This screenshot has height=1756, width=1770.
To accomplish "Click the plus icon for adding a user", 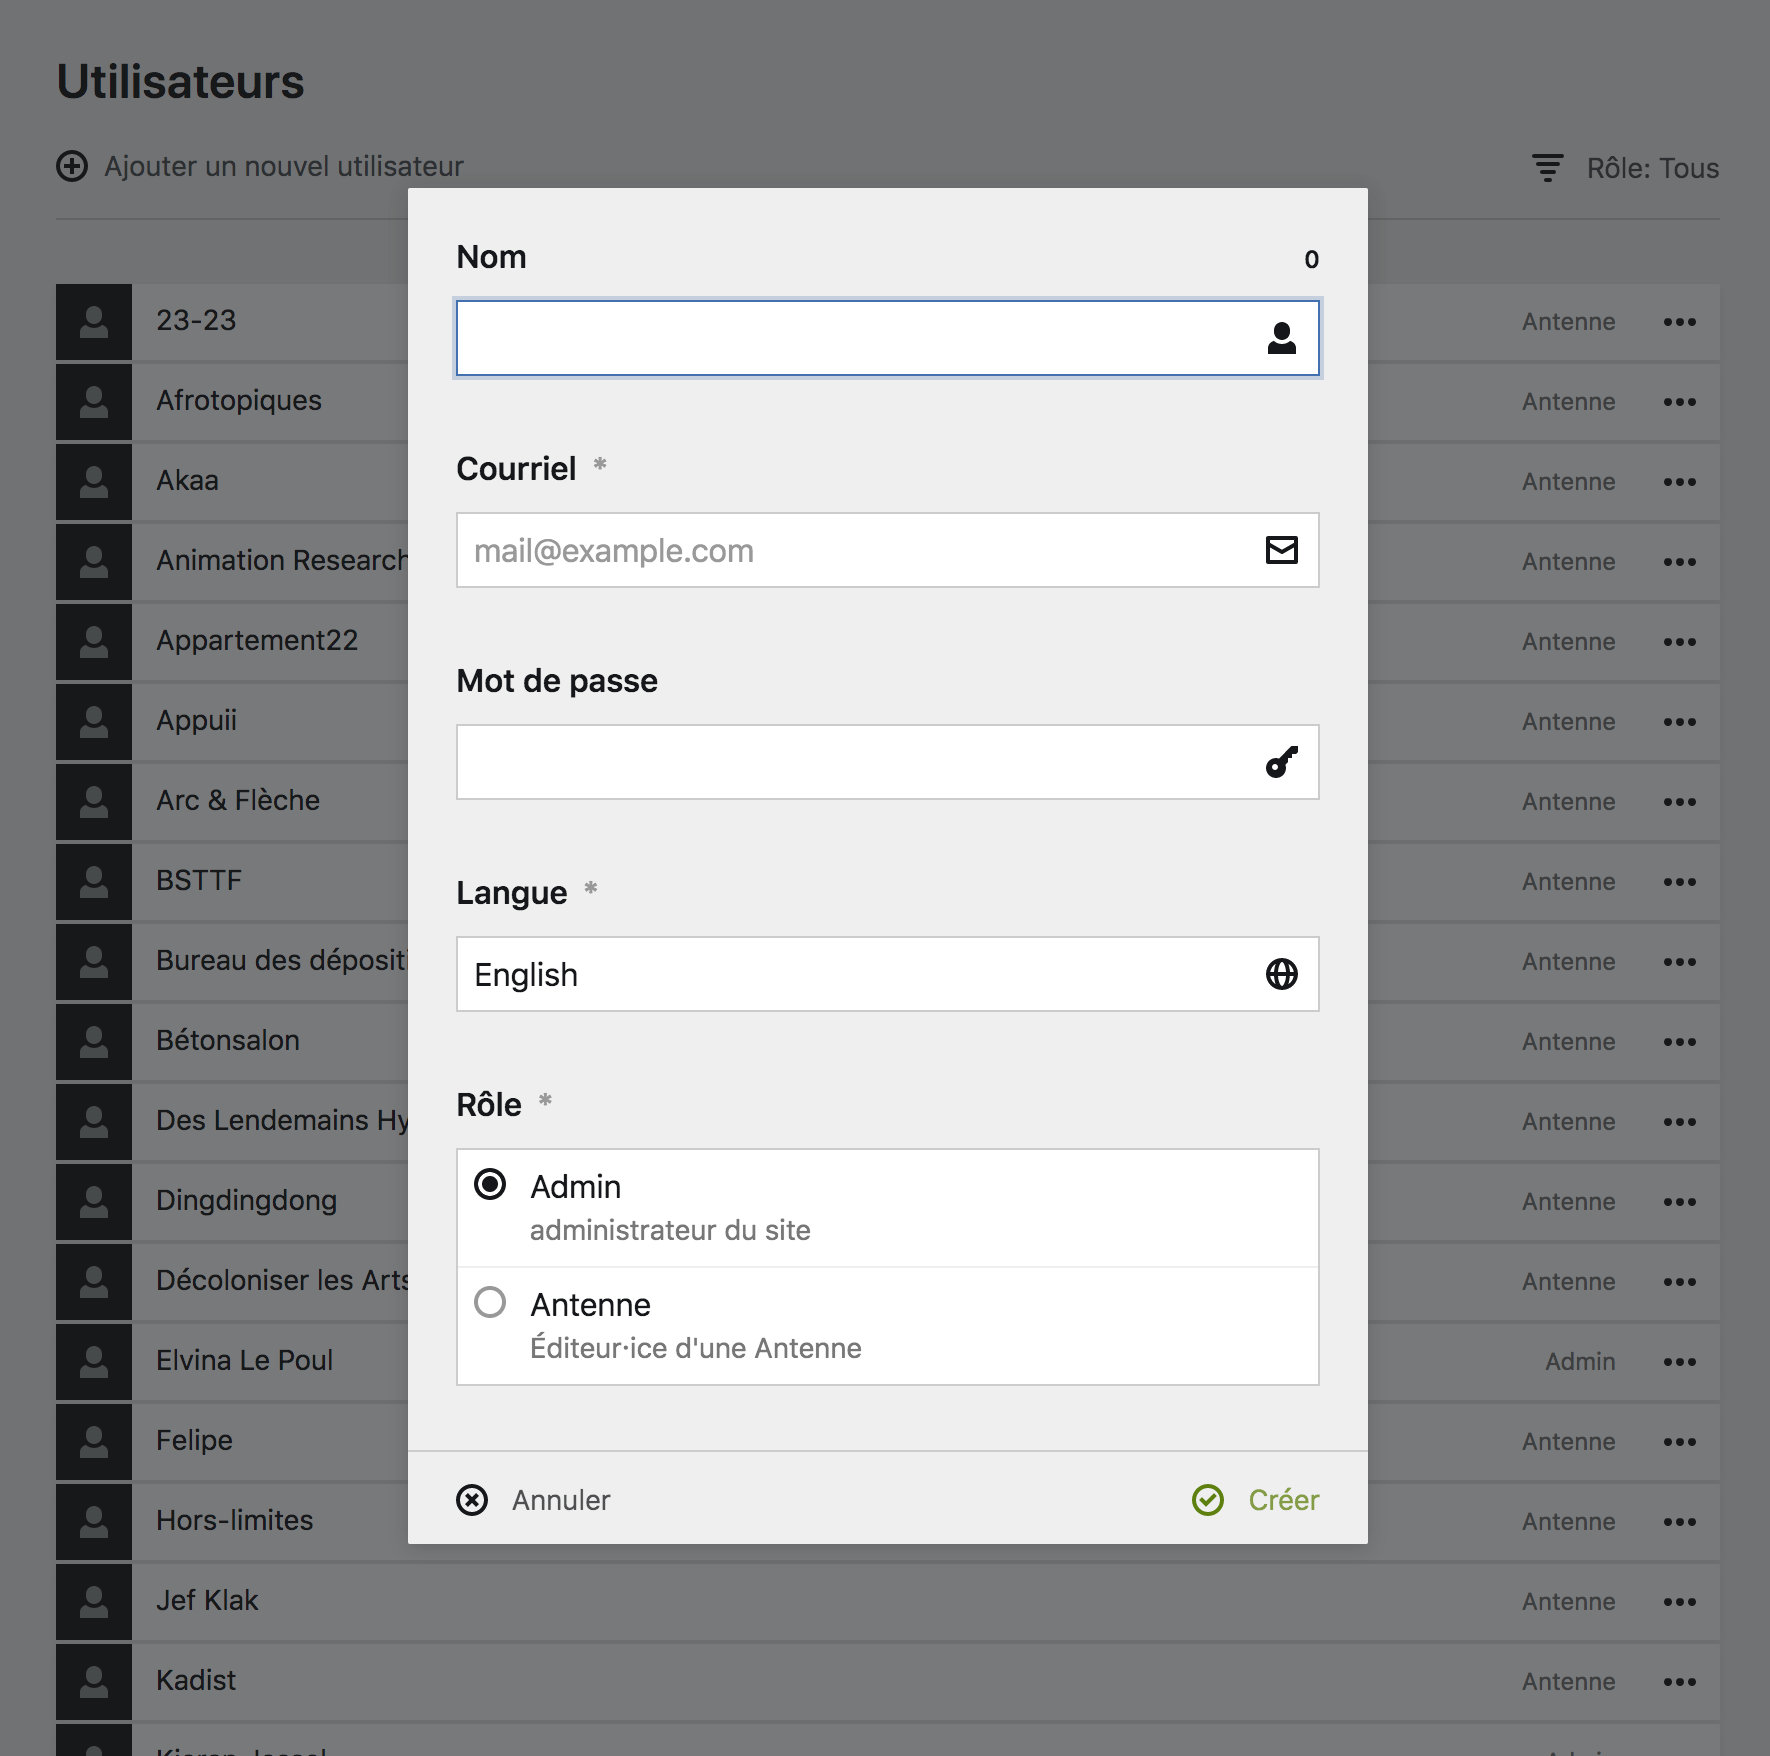I will click(72, 166).
